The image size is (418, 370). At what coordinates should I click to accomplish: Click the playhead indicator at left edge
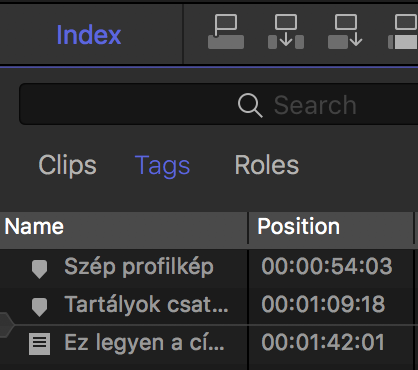(x=7, y=325)
